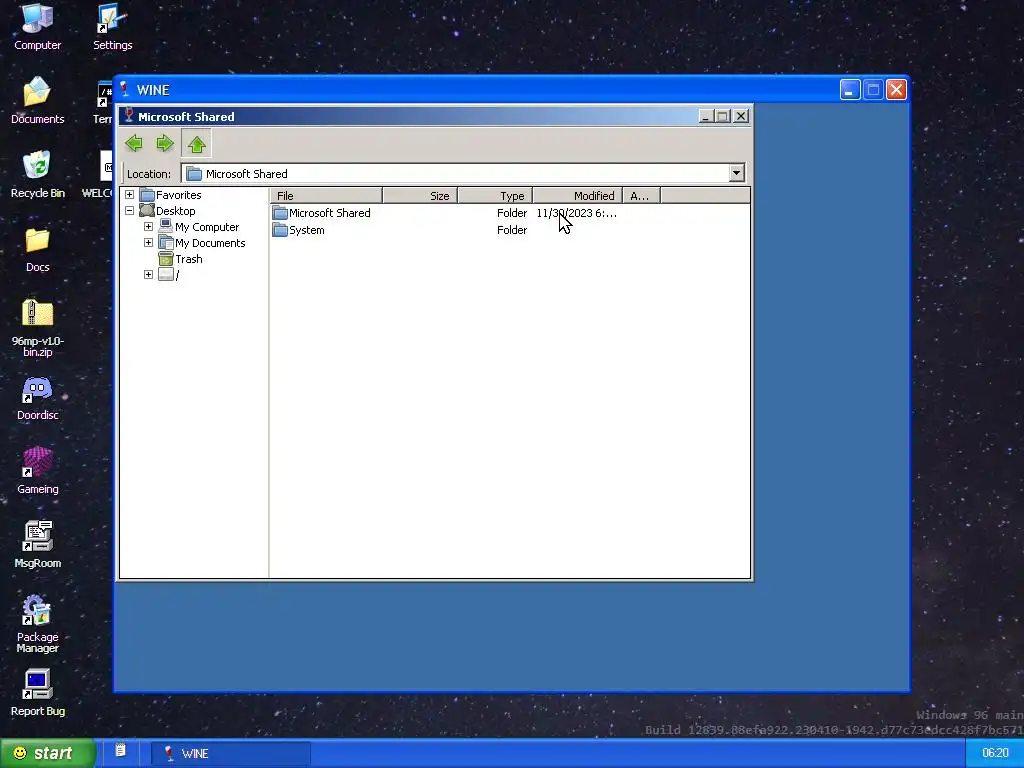Viewport: 1024px width, 768px height.
Task: Go back with the green left arrow
Action: (x=135, y=144)
